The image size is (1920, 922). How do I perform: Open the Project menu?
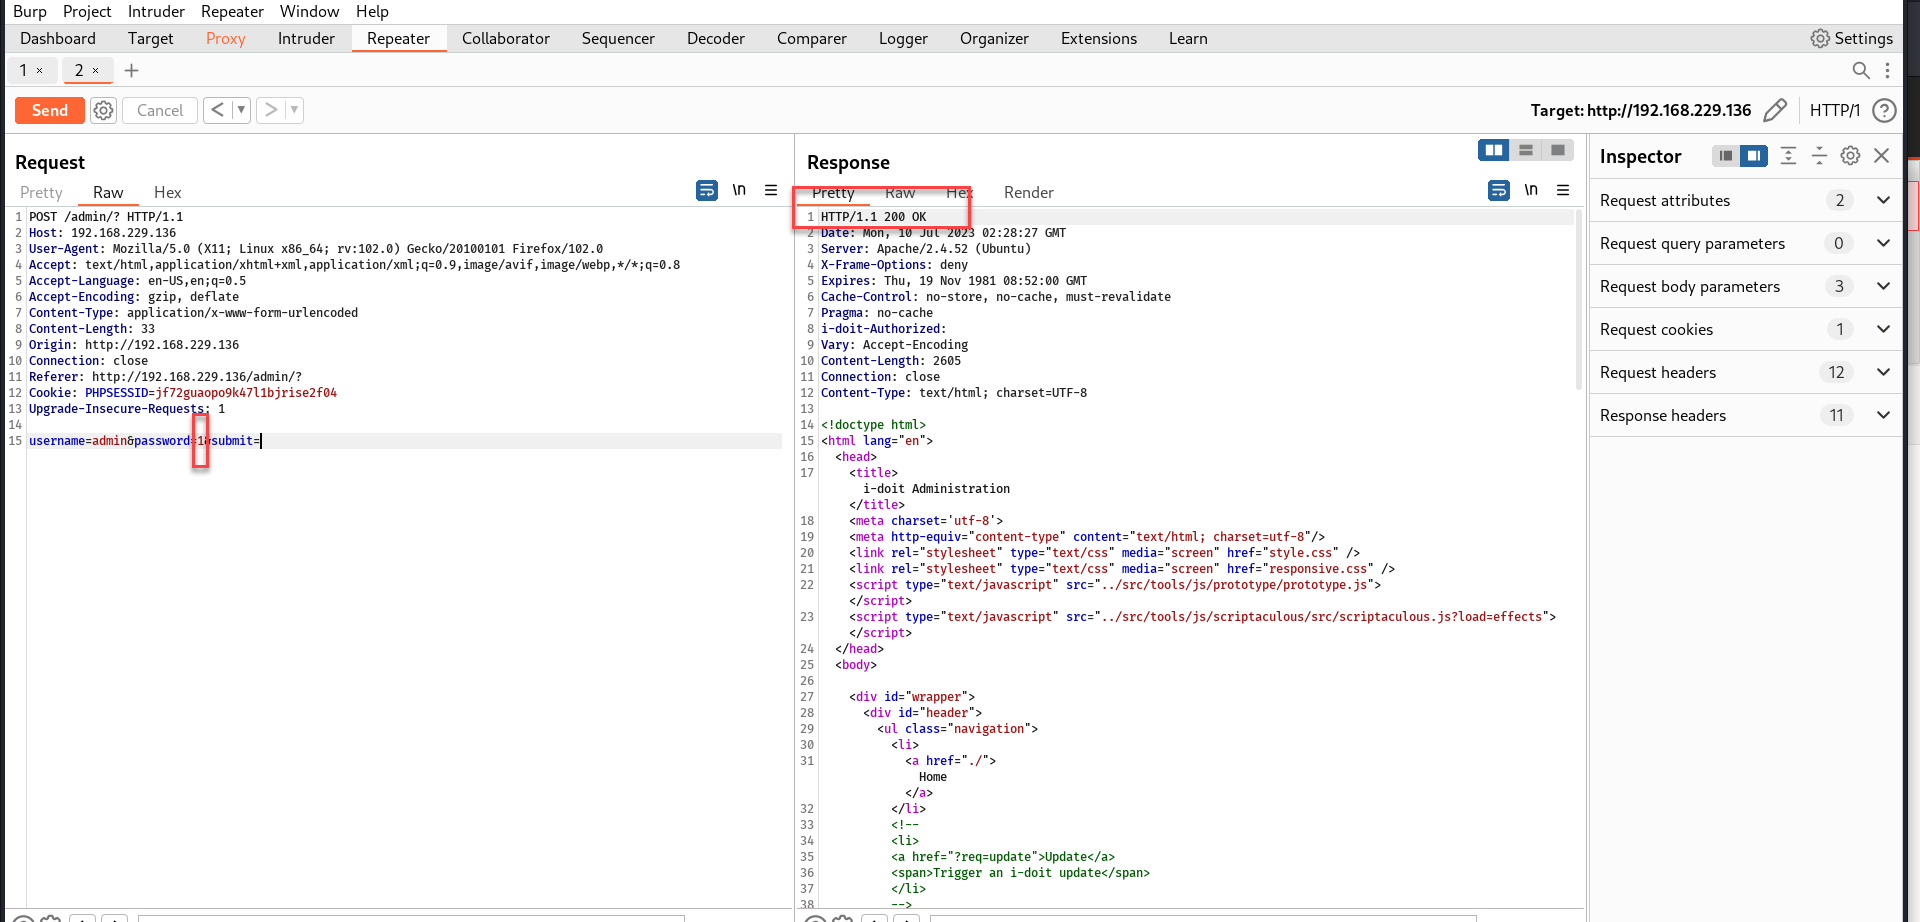(x=87, y=11)
